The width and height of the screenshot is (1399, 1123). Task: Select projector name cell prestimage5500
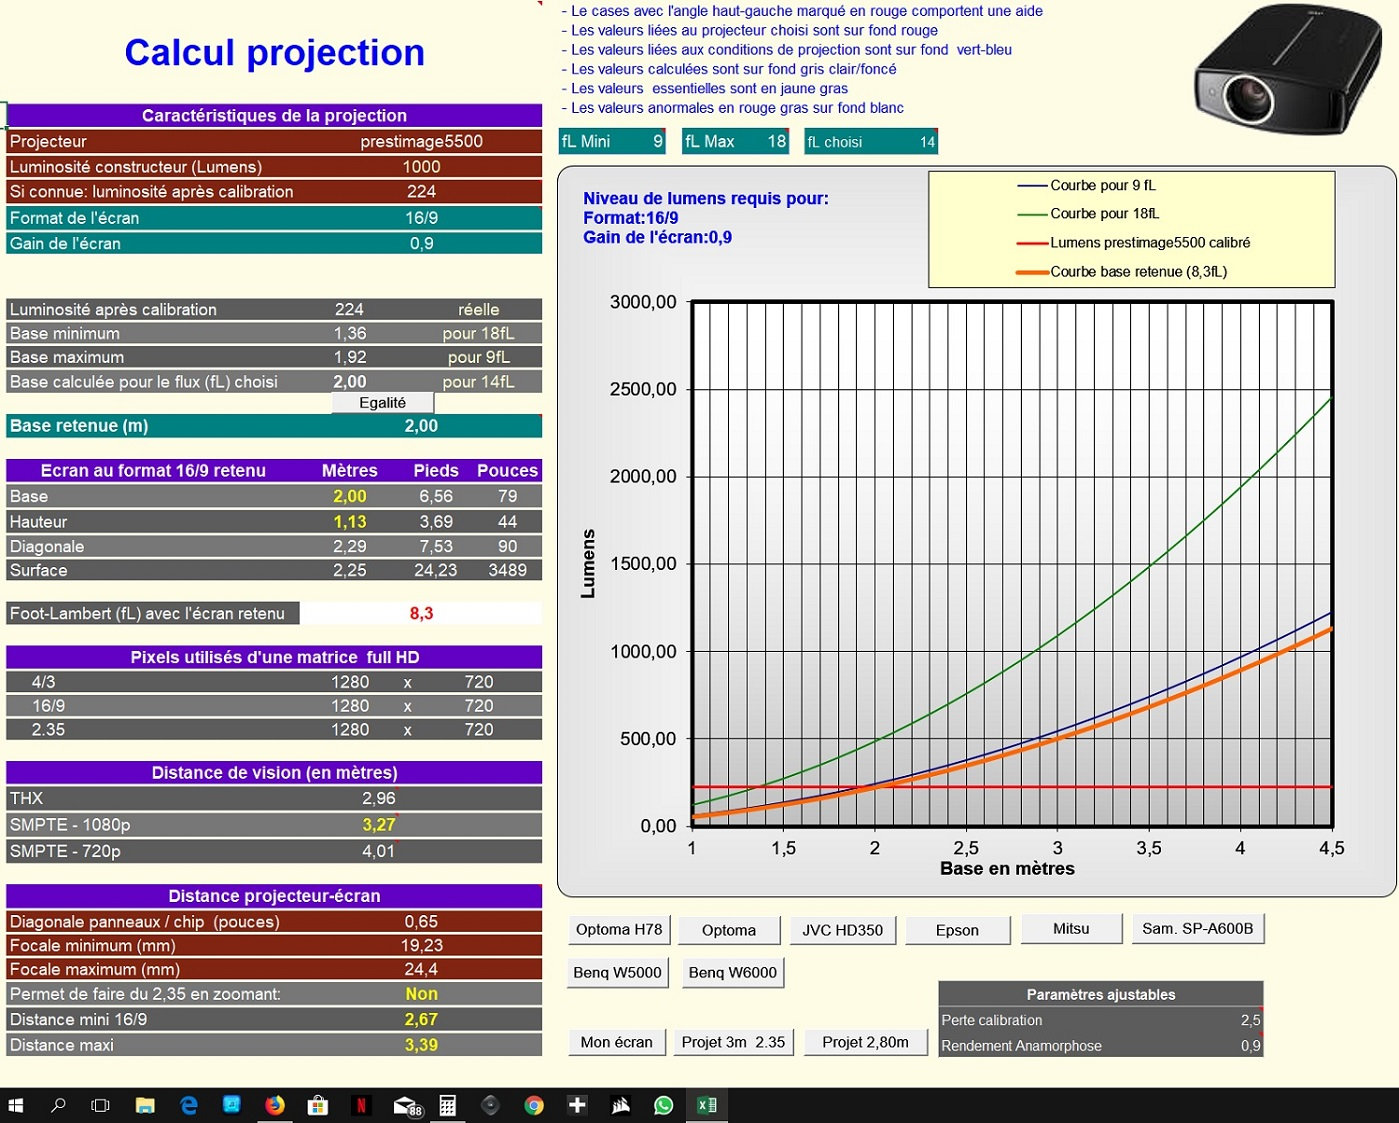(x=421, y=141)
